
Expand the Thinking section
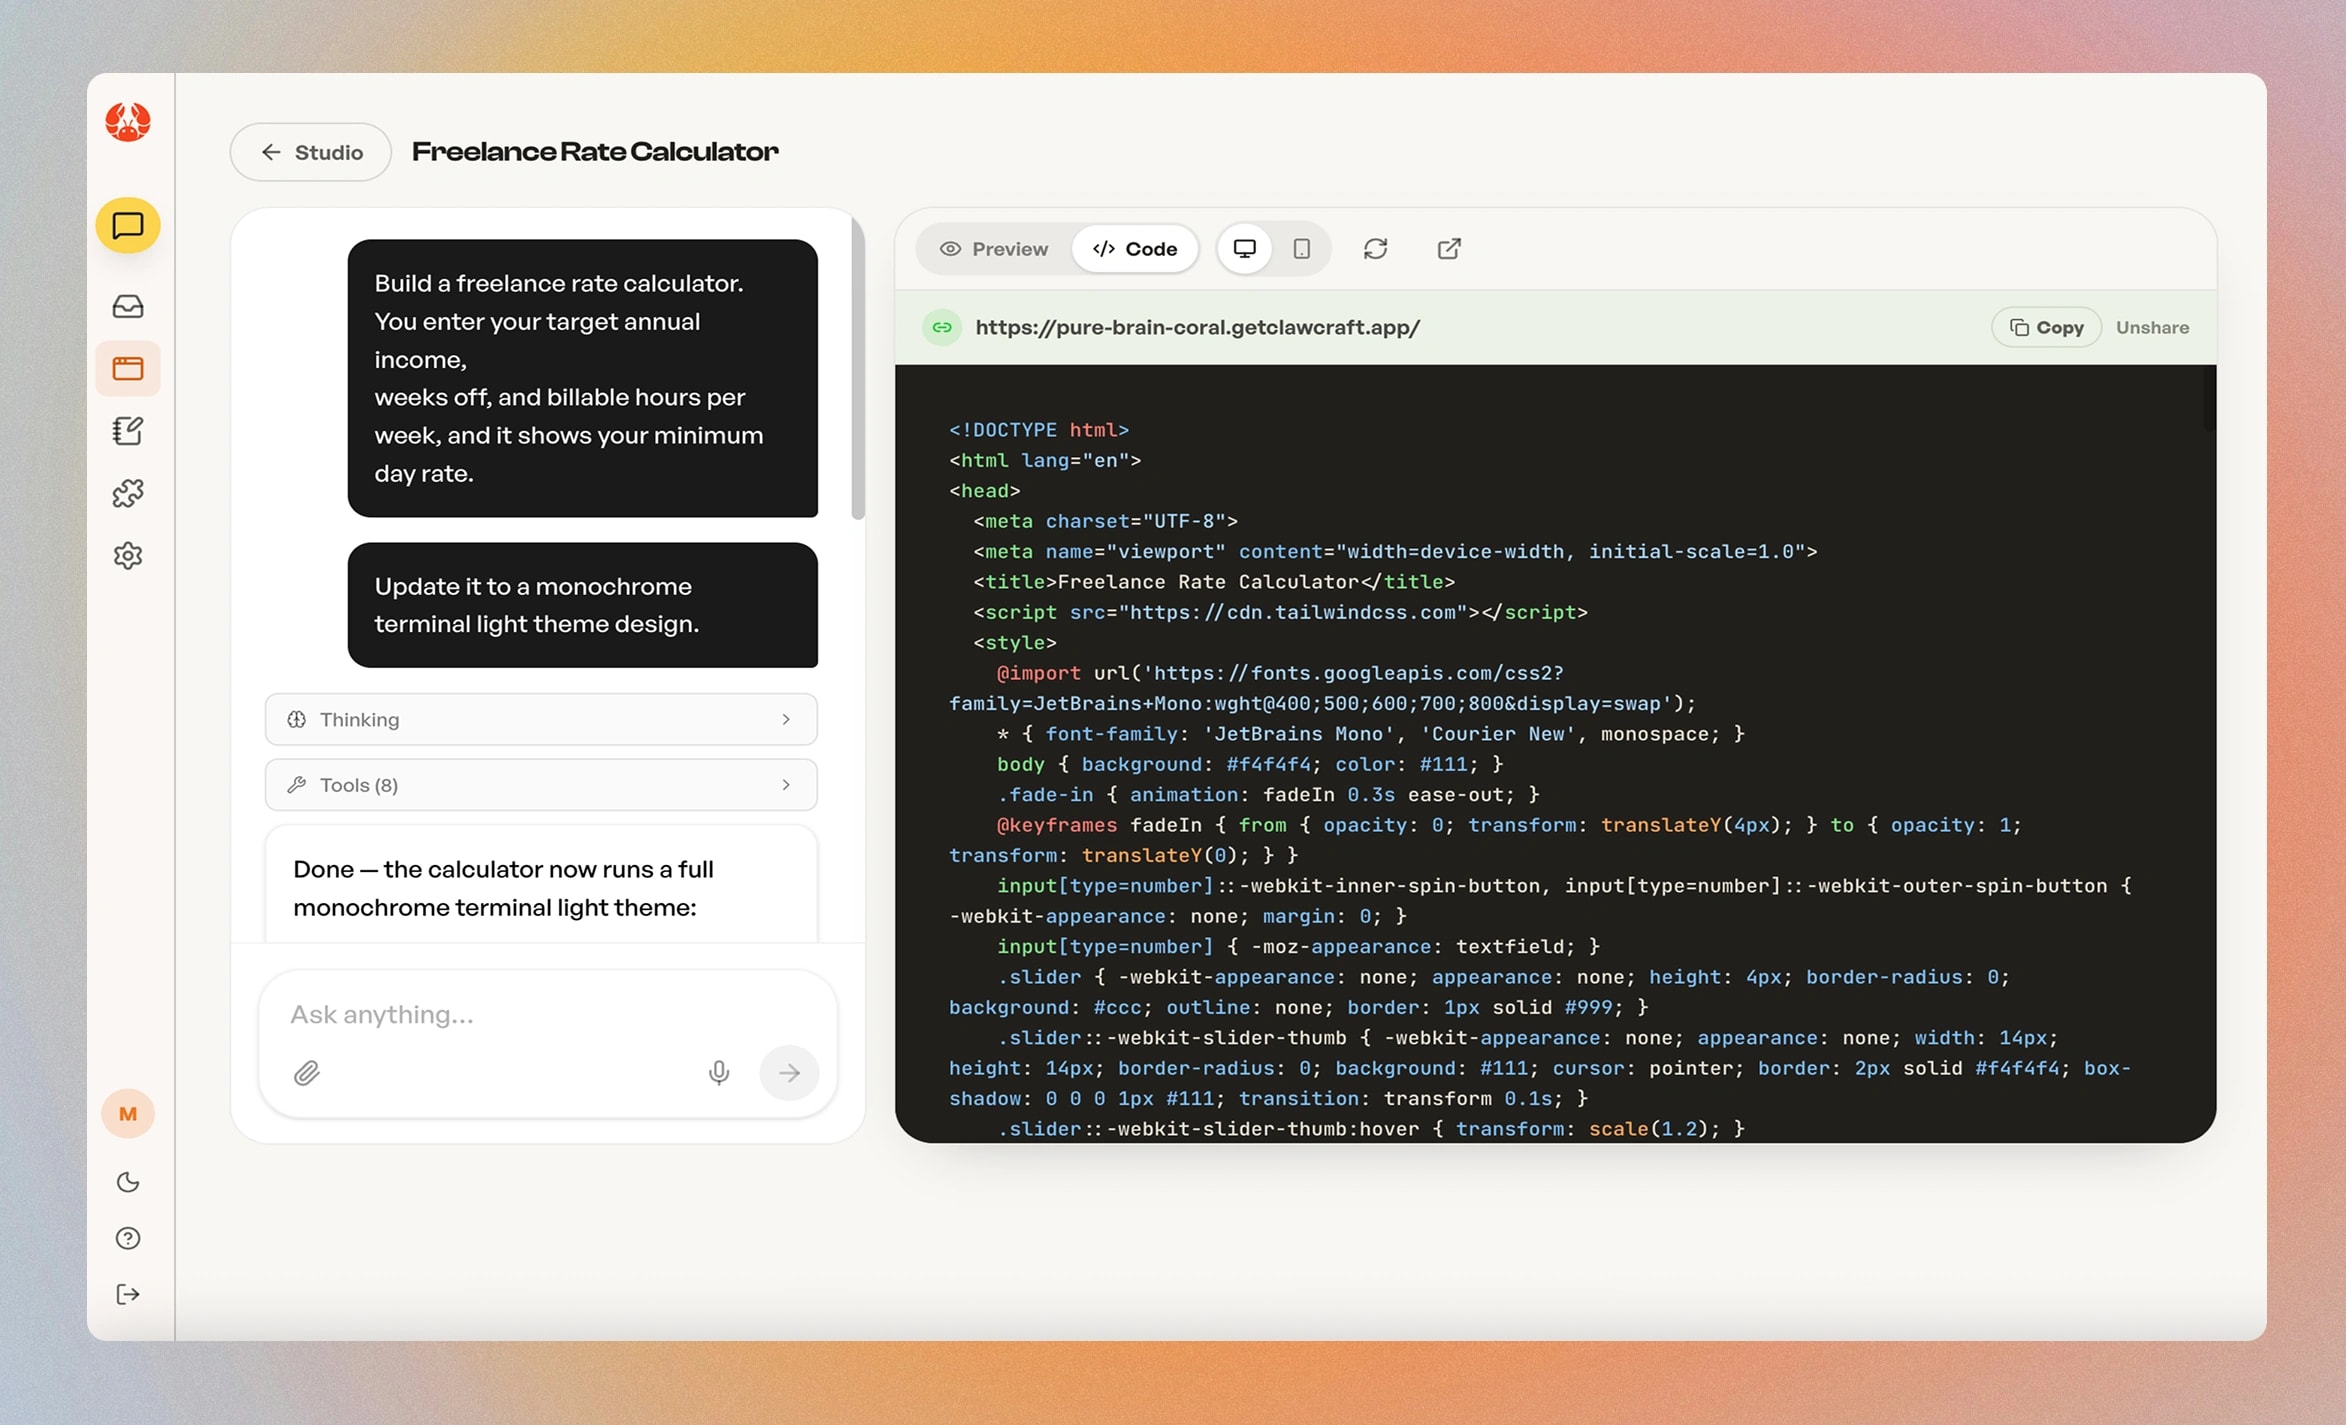(541, 719)
